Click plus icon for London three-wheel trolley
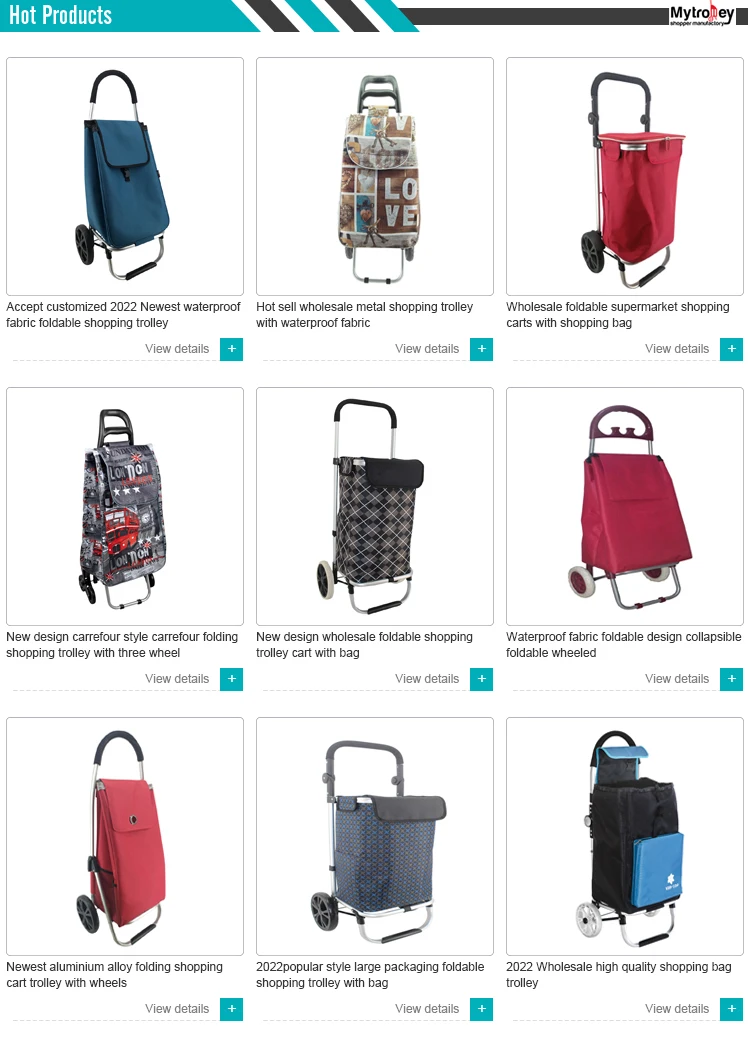This screenshot has height=1059, width=748. 232,679
